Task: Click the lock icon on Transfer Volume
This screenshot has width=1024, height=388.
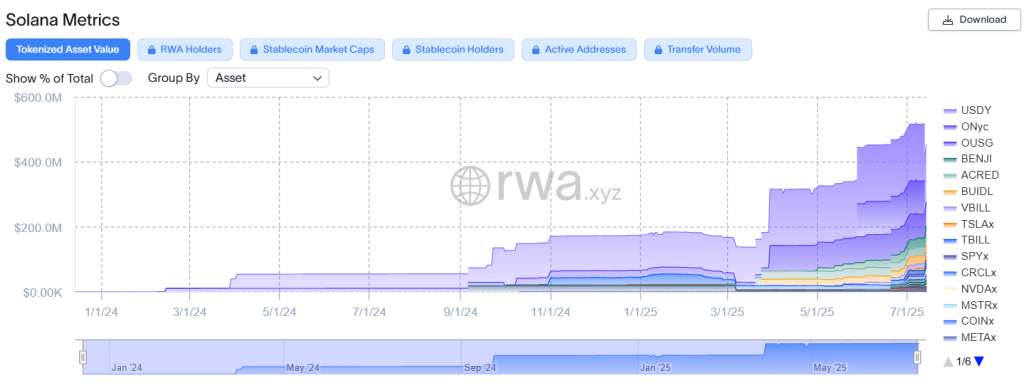Action: pos(658,50)
